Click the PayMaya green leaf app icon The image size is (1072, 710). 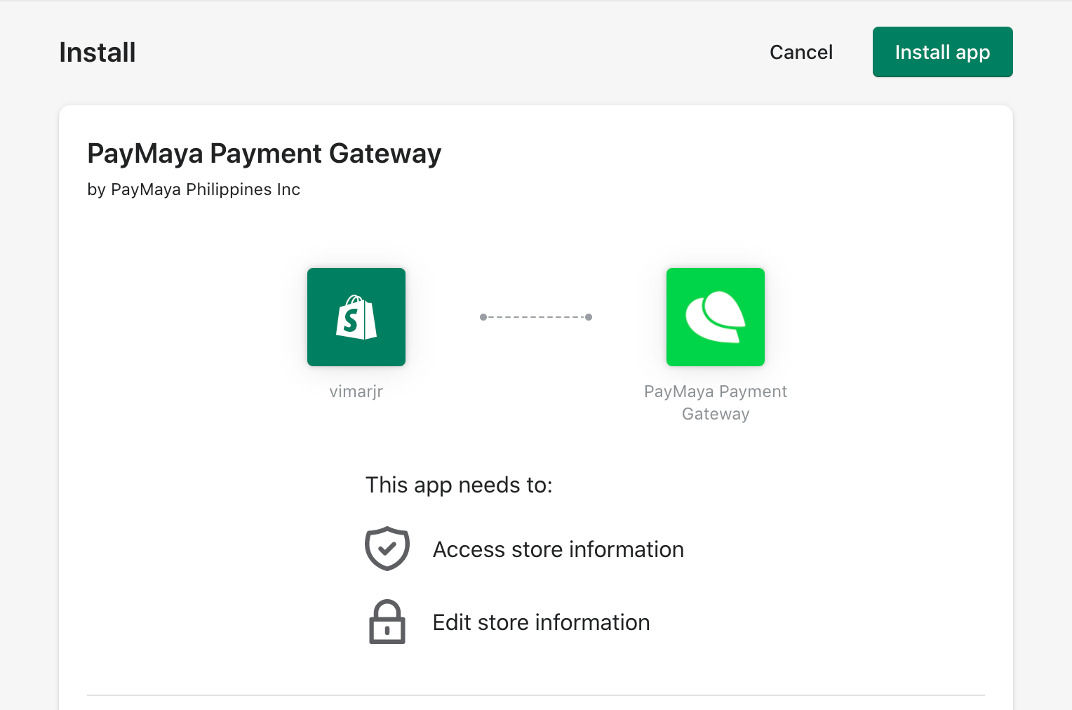[x=715, y=317]
